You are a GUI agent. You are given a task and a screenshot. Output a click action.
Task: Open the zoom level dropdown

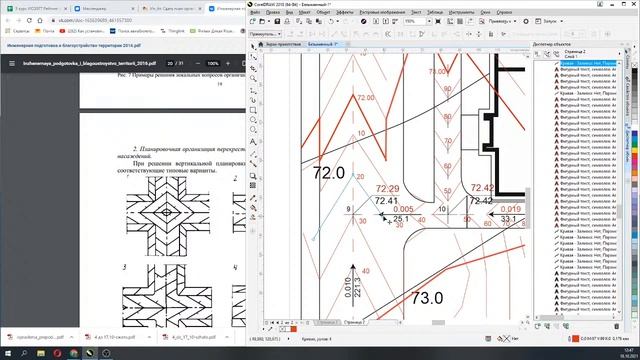(x=429, y=21)
